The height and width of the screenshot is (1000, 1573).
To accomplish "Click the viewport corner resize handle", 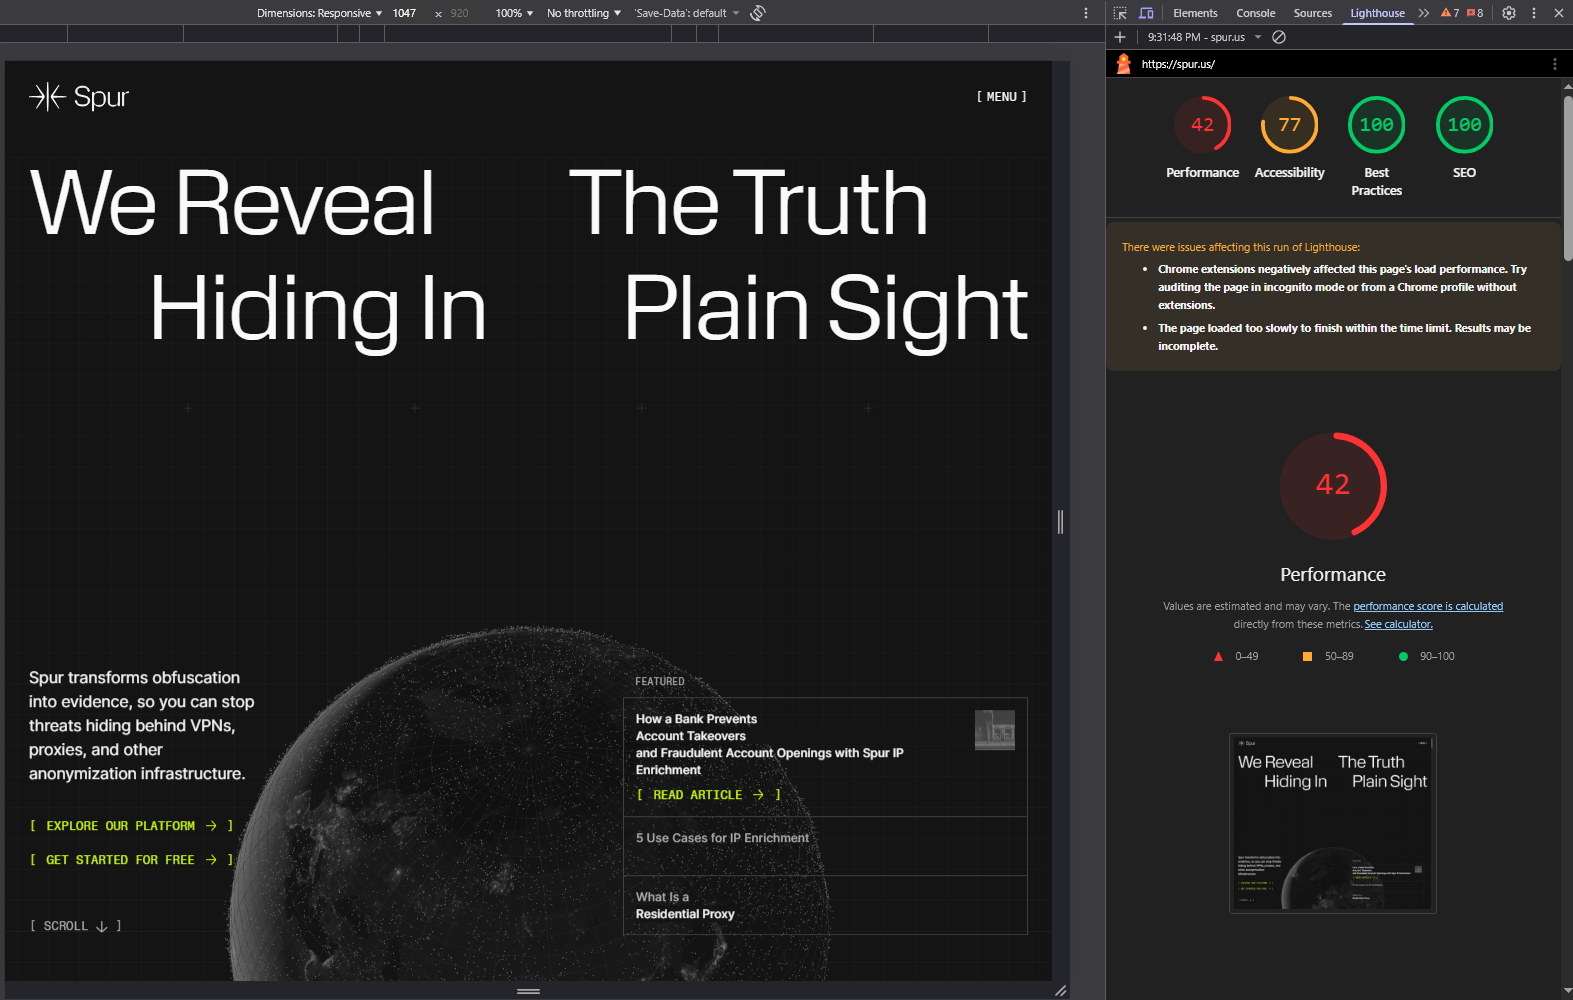I will pyautogui.click(x=1060, y=991).
